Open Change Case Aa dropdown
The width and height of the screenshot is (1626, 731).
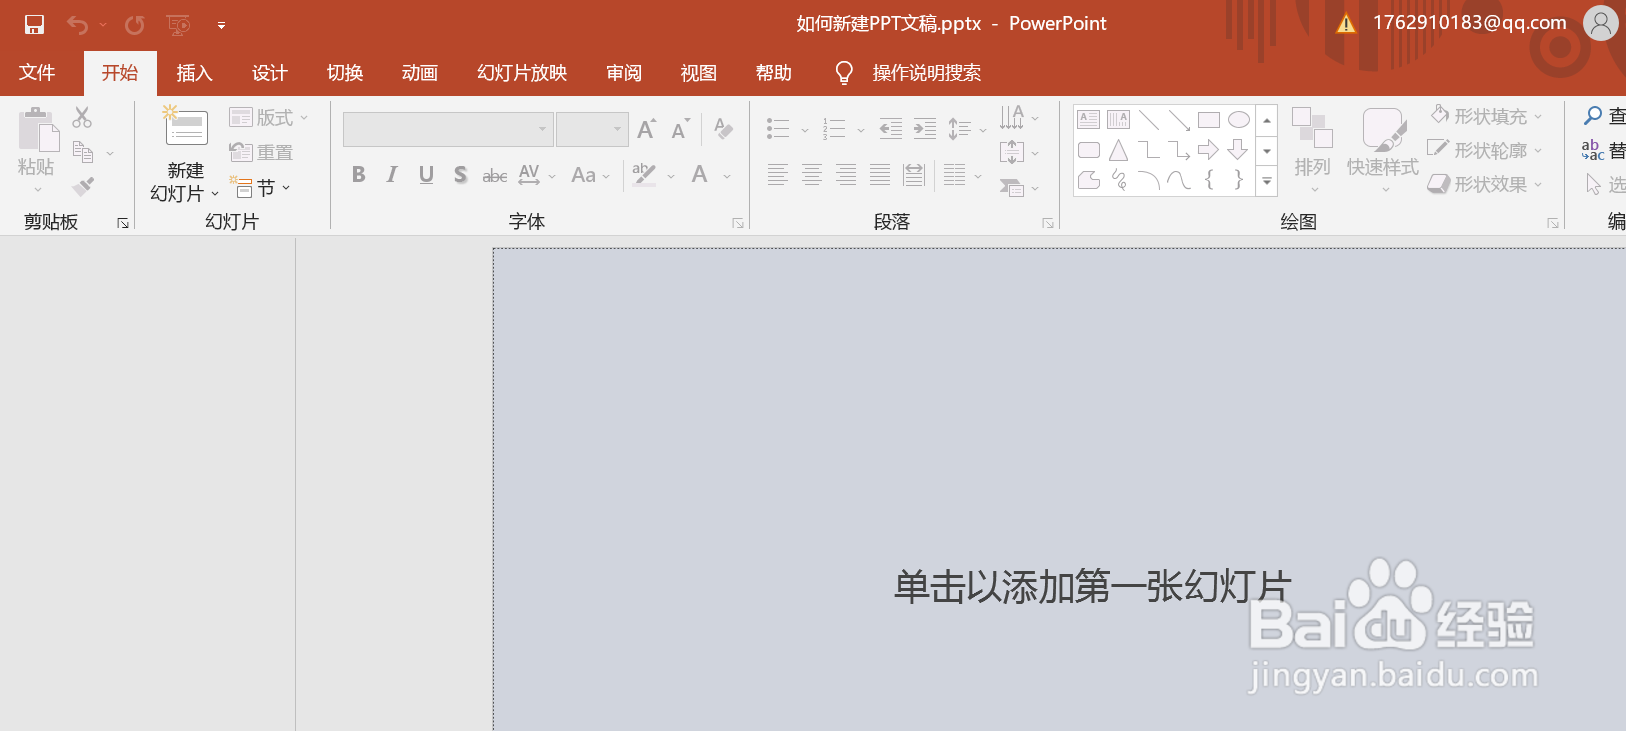click(x=590, y=175)
